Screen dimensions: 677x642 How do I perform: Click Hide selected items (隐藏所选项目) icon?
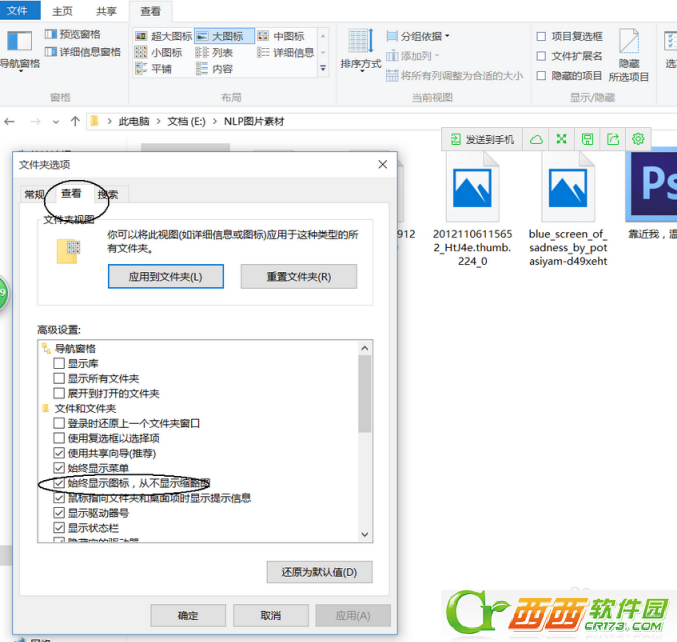[629, 55]
